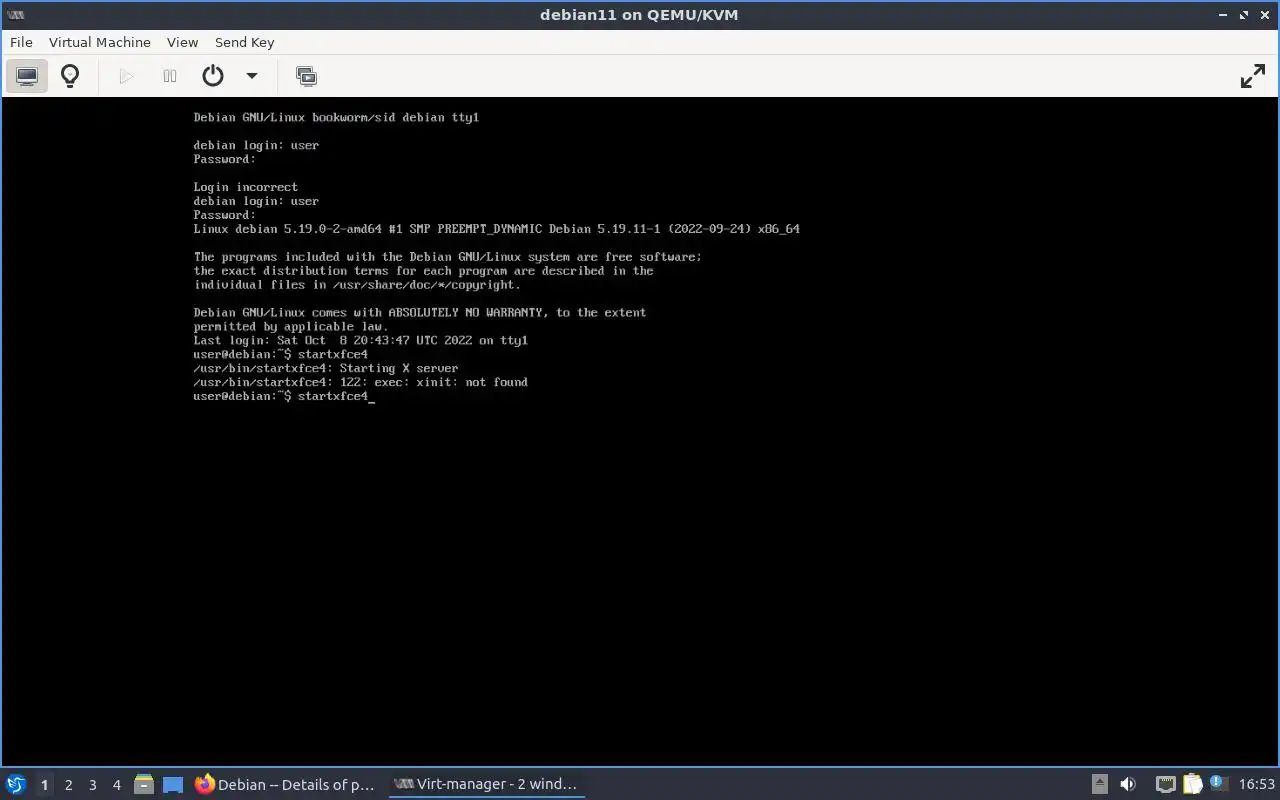Screen dimensions: 1280x800
Task: Open the notification tray icon next to the clock
Action: (x=1218, y=784)
